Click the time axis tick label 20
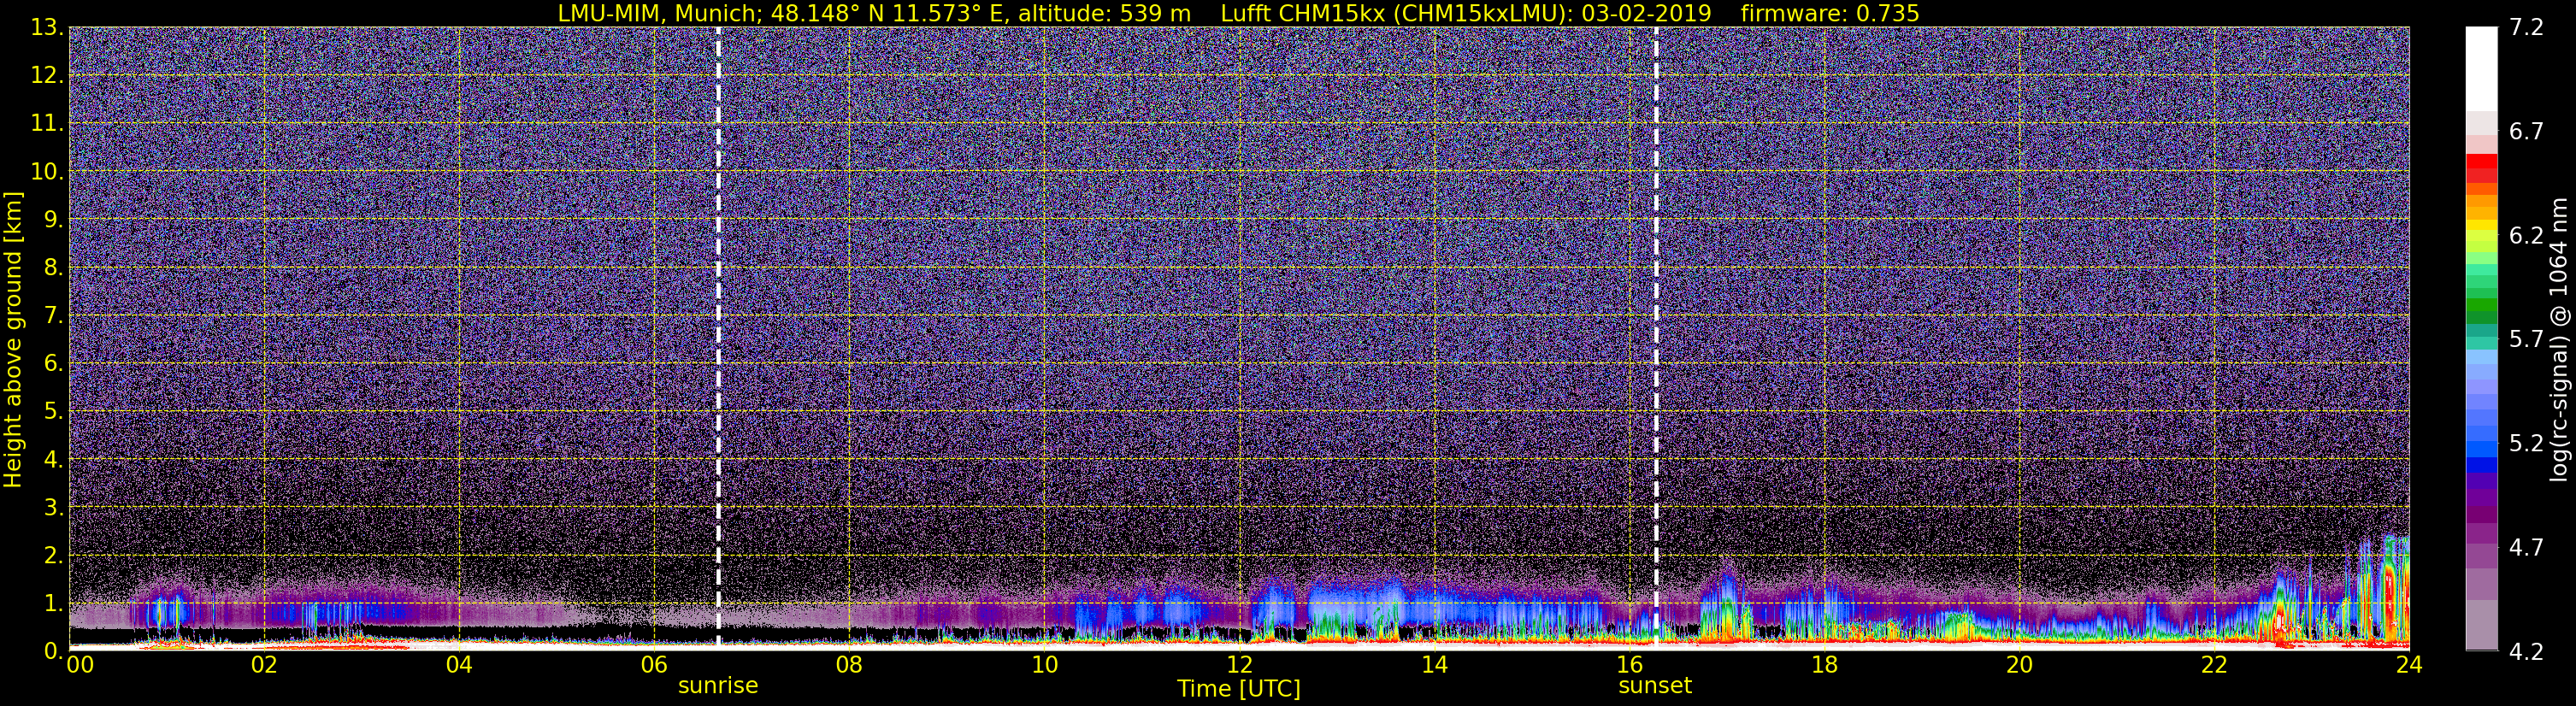This screenshot has width=2576, height=706. pyautogui.click(x=2019, y=665)
